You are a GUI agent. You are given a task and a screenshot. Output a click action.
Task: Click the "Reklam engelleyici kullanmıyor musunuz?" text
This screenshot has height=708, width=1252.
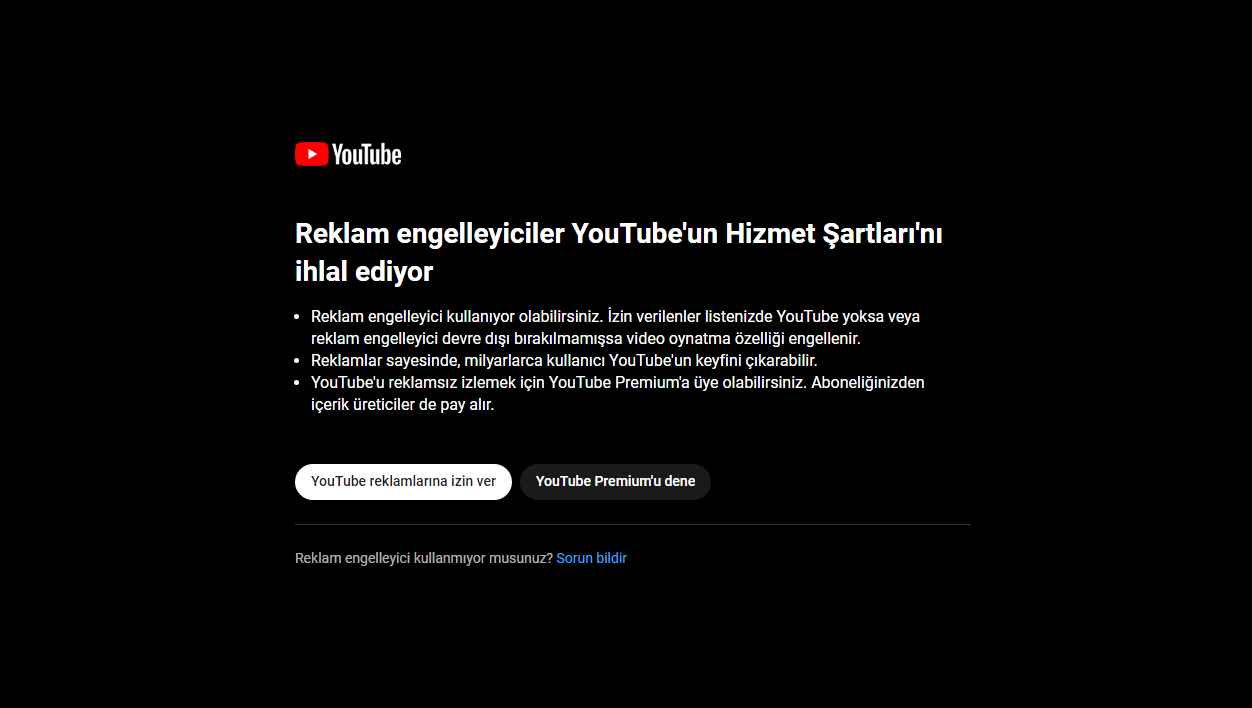(x=424, y=558)
